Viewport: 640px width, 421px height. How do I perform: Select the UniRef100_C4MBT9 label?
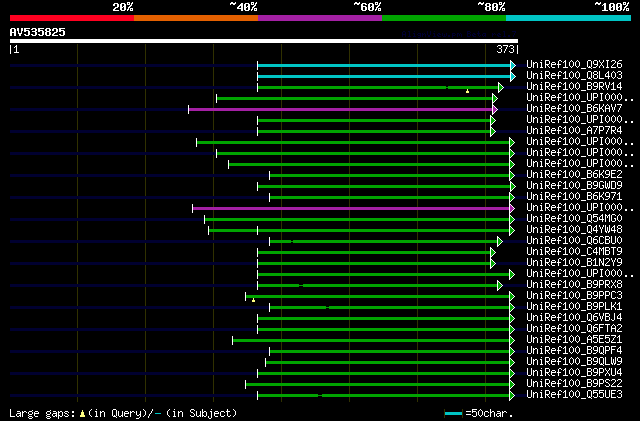(x=574, y=252)
